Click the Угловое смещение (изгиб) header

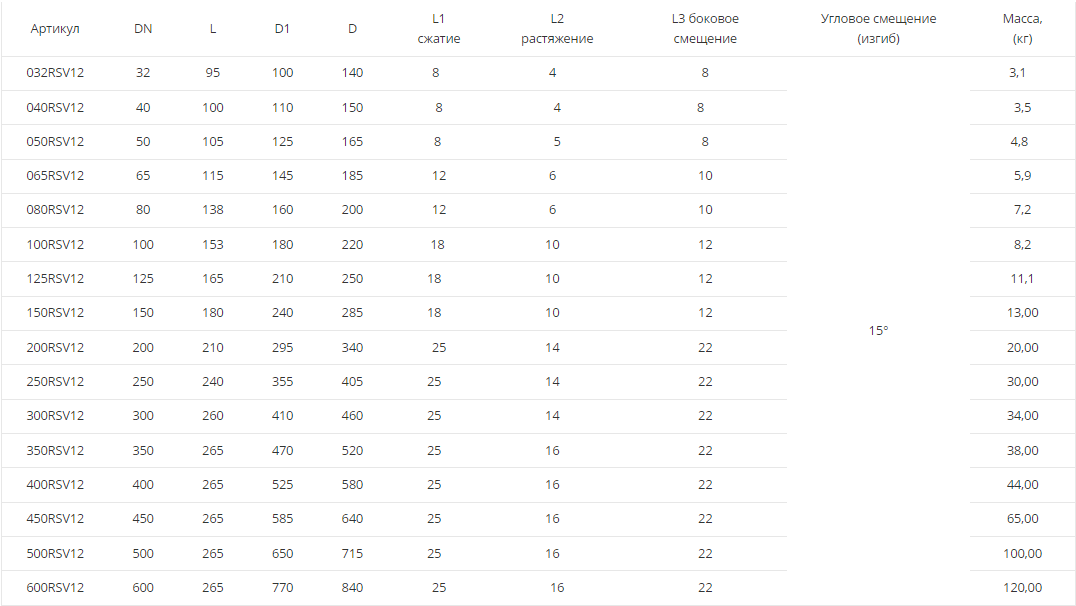click(878, 29)
